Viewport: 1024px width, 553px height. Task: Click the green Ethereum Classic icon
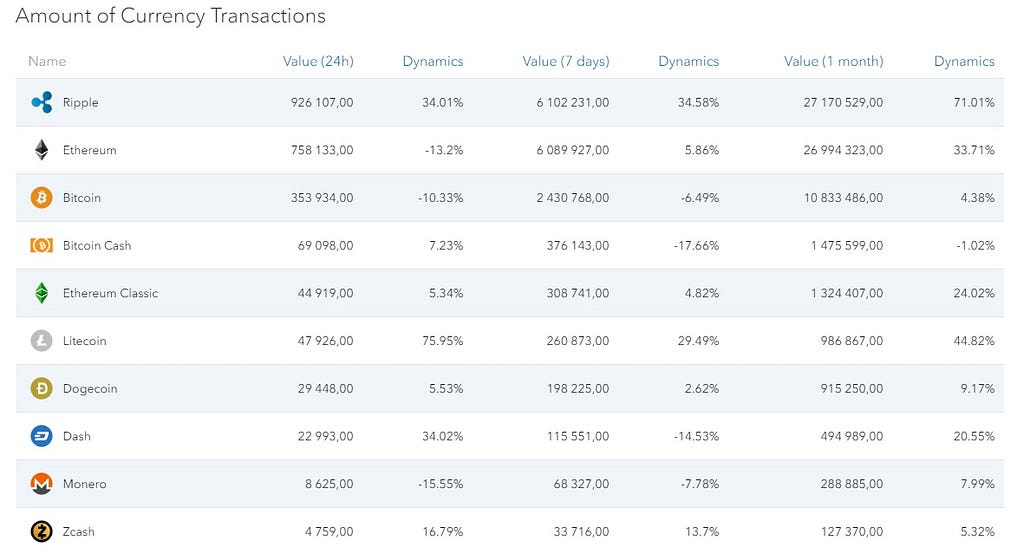click(41, 293)
